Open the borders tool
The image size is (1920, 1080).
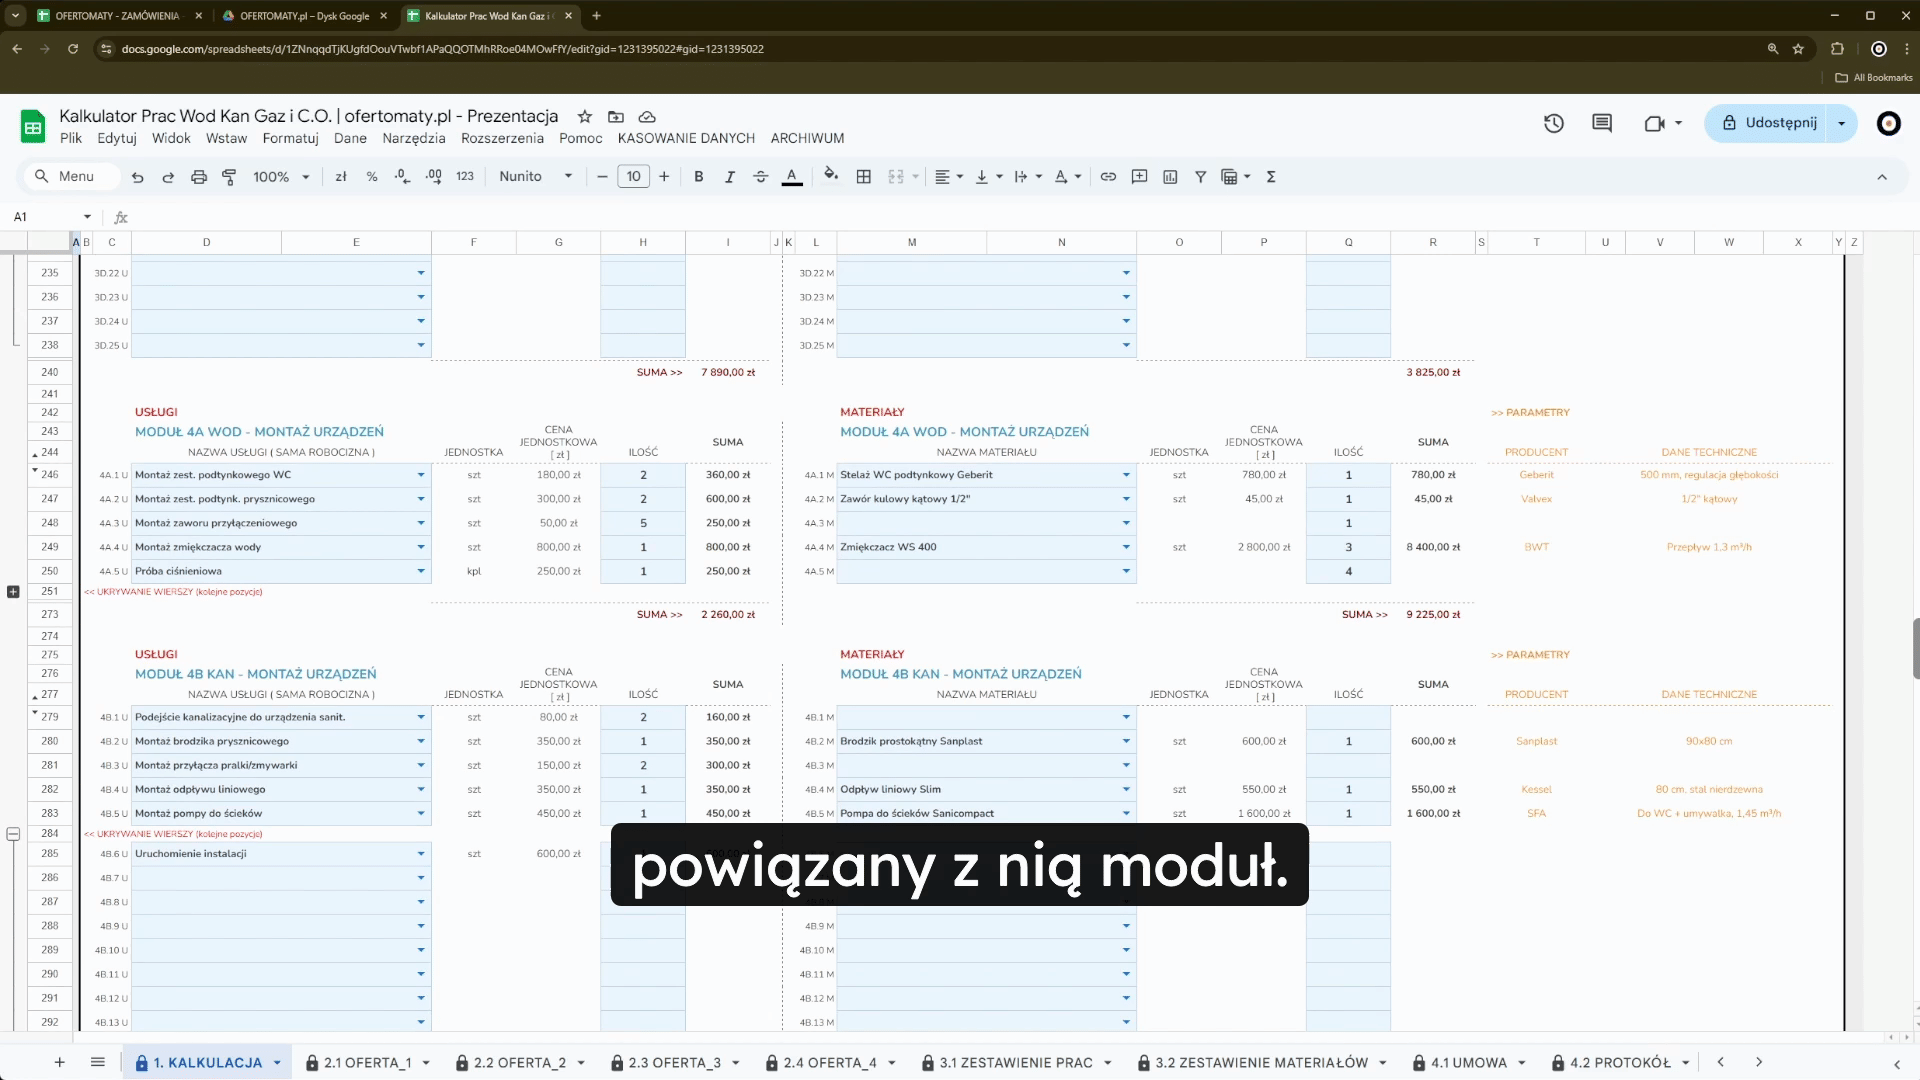[864, 177]
